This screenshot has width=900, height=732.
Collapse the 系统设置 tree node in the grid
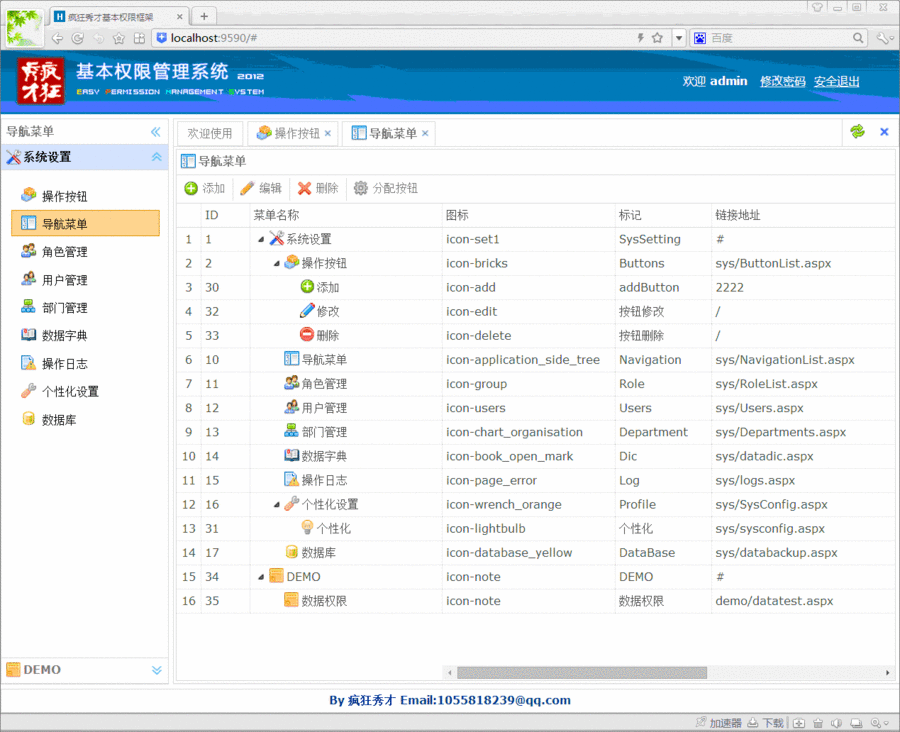(261, 239)
